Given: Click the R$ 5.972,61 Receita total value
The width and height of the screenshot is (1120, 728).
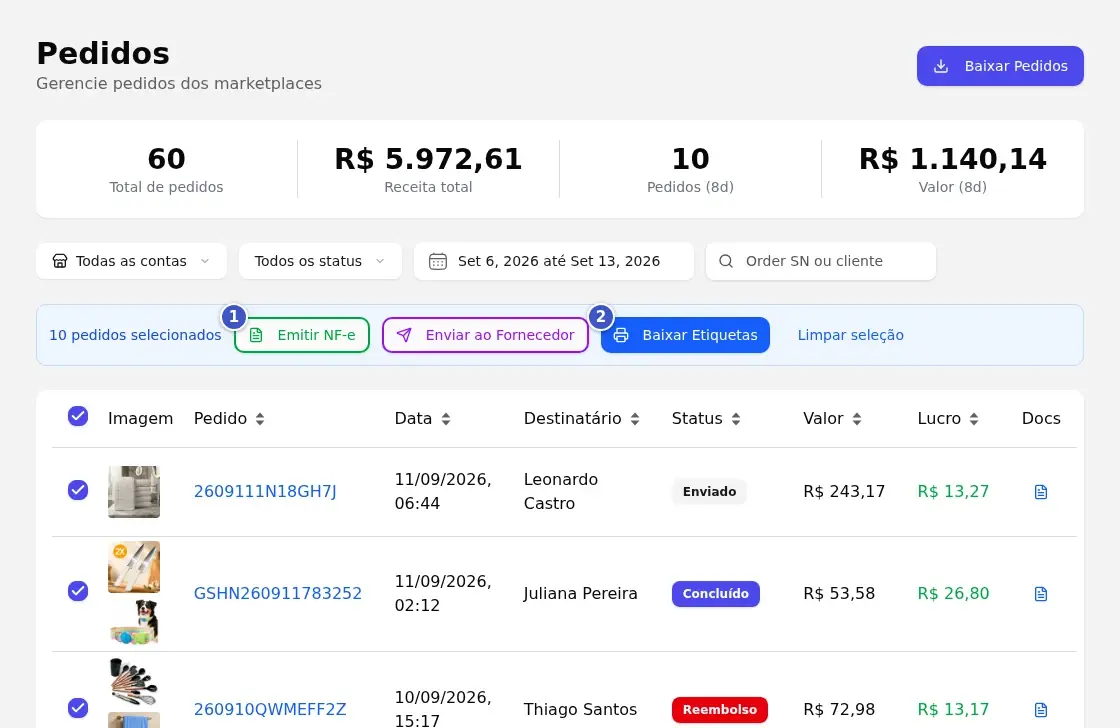Looking at the screenshot, I should (x=429, y=159).
